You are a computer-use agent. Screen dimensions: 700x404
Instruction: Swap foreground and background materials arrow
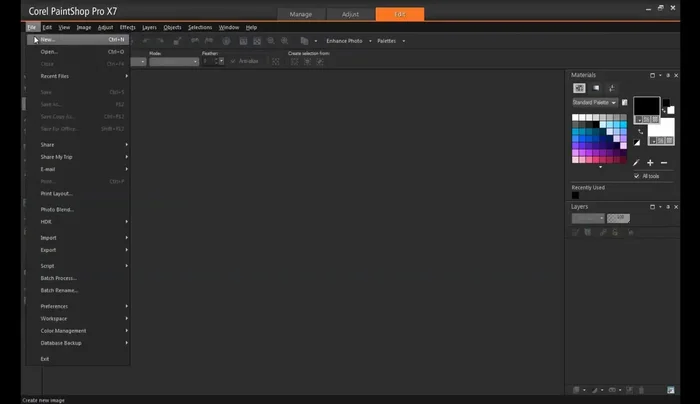pyautogui.click(x=641, y=131)
